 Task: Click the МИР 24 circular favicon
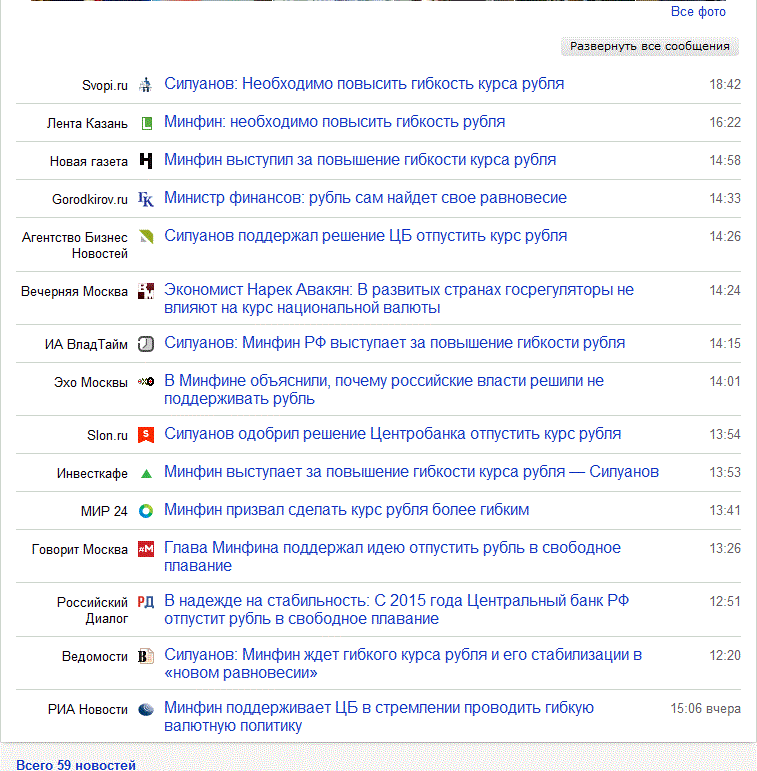click(146, 511)
